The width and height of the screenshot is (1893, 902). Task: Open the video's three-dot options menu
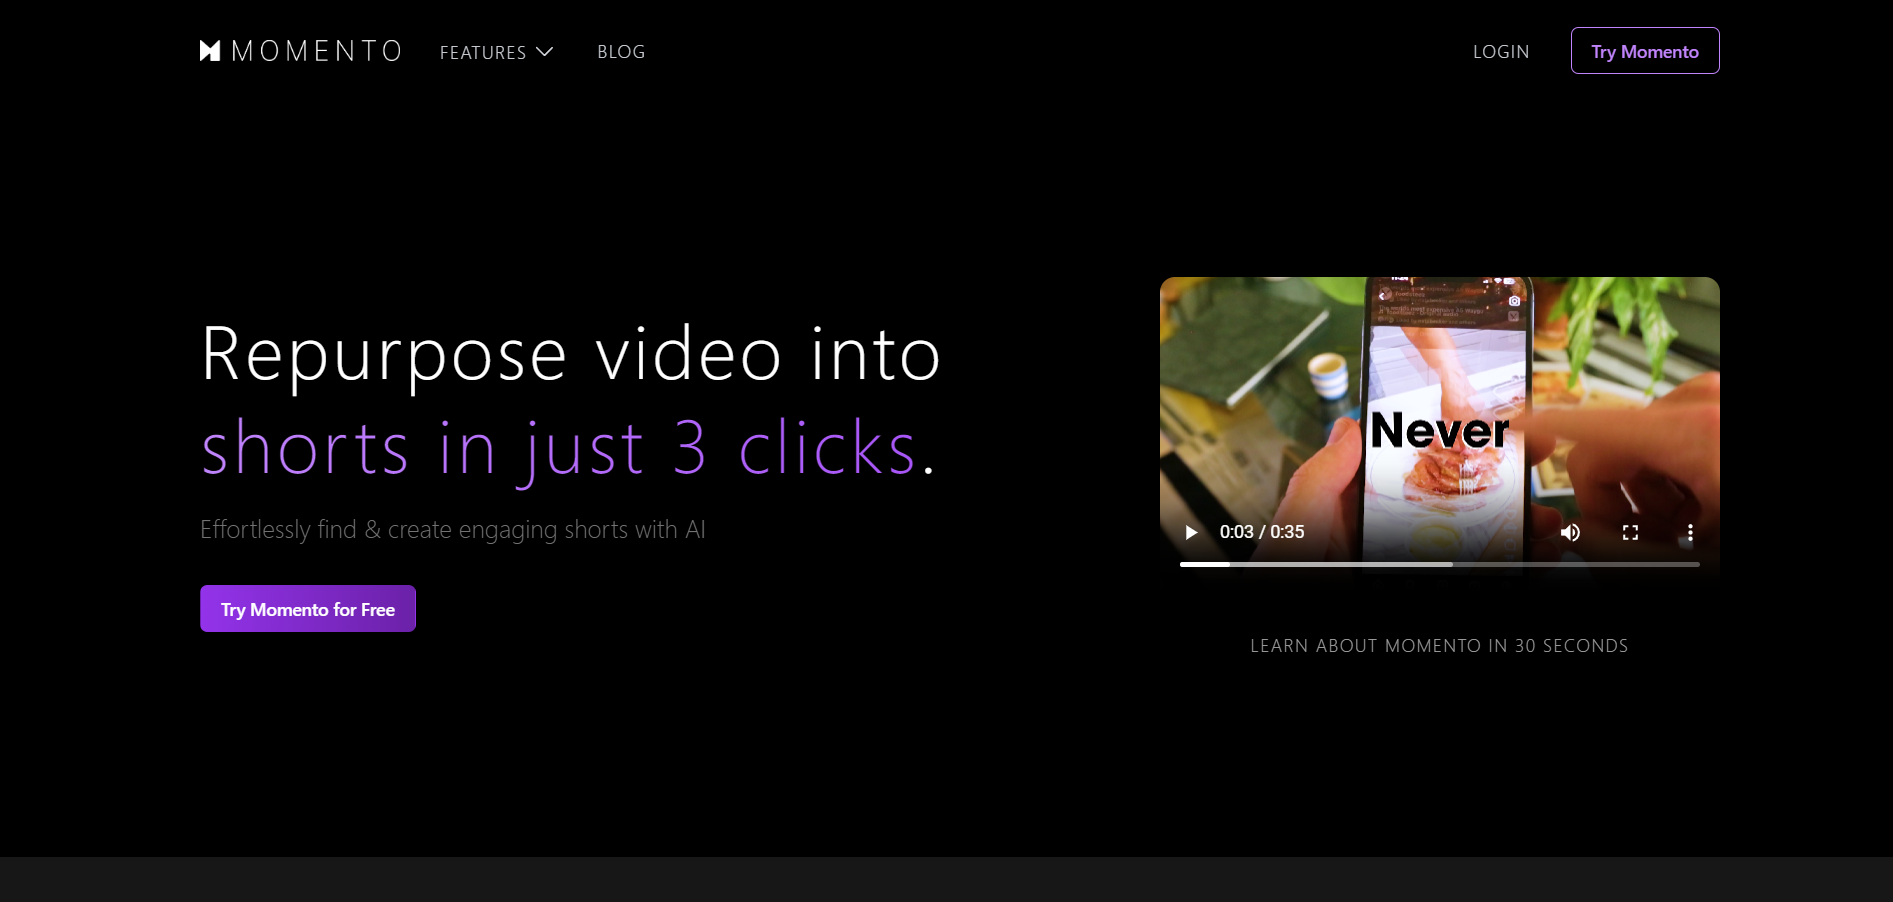1690,532
